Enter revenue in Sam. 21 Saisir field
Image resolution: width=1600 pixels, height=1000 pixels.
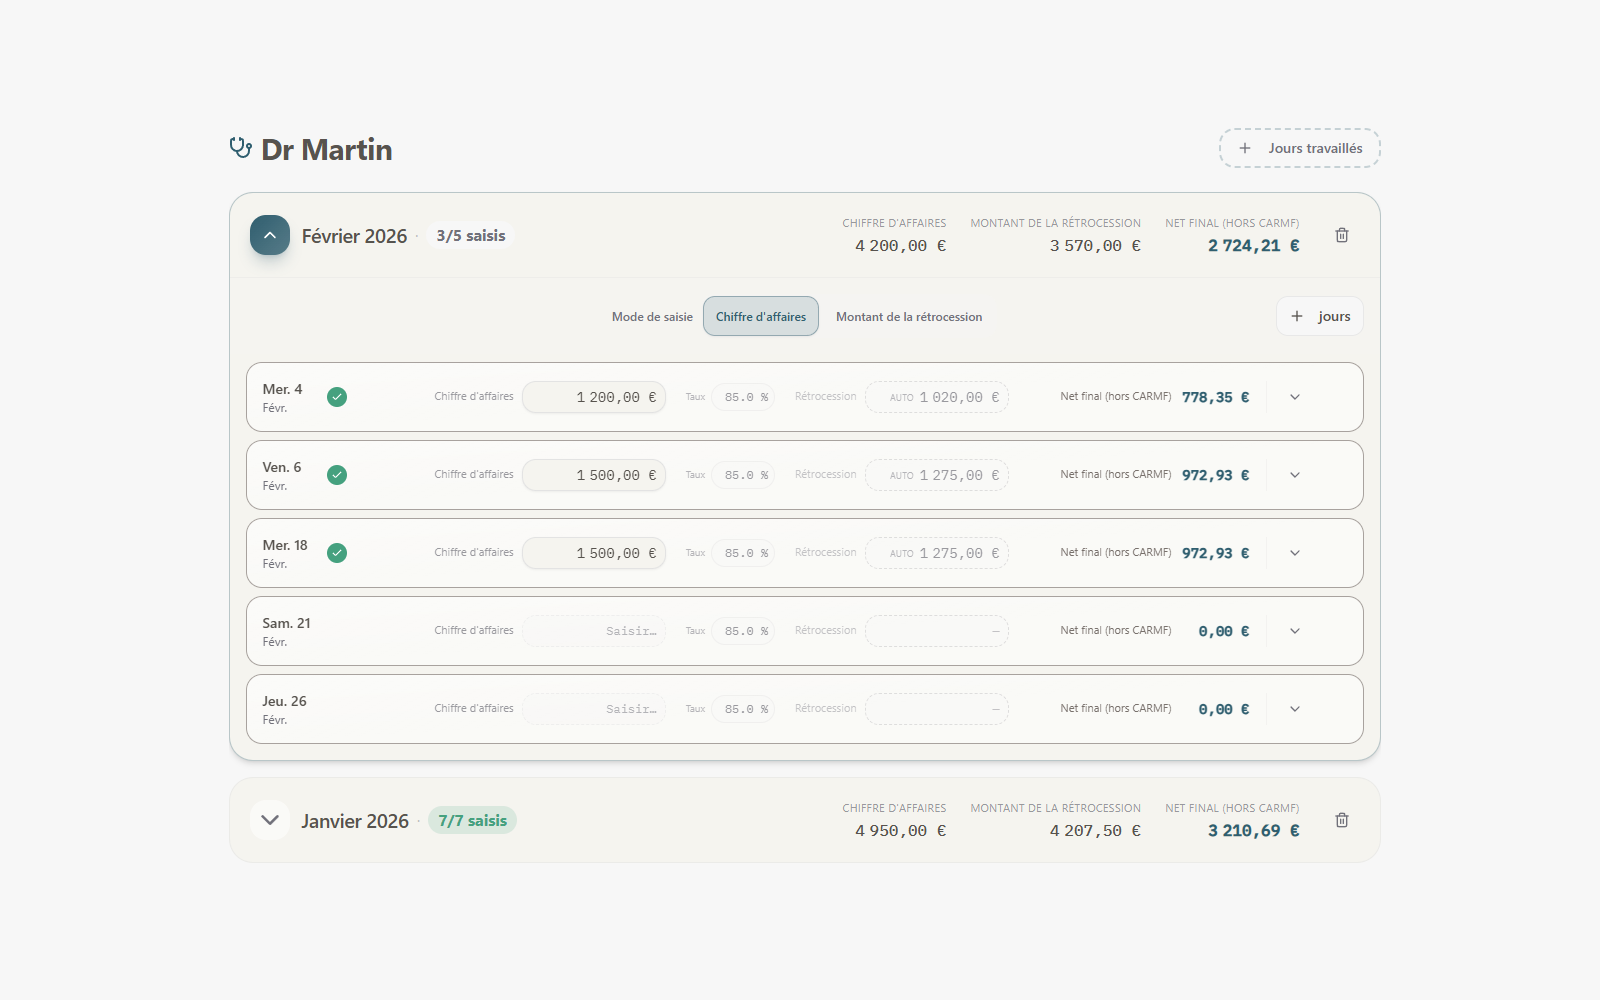tap(594, 631)
